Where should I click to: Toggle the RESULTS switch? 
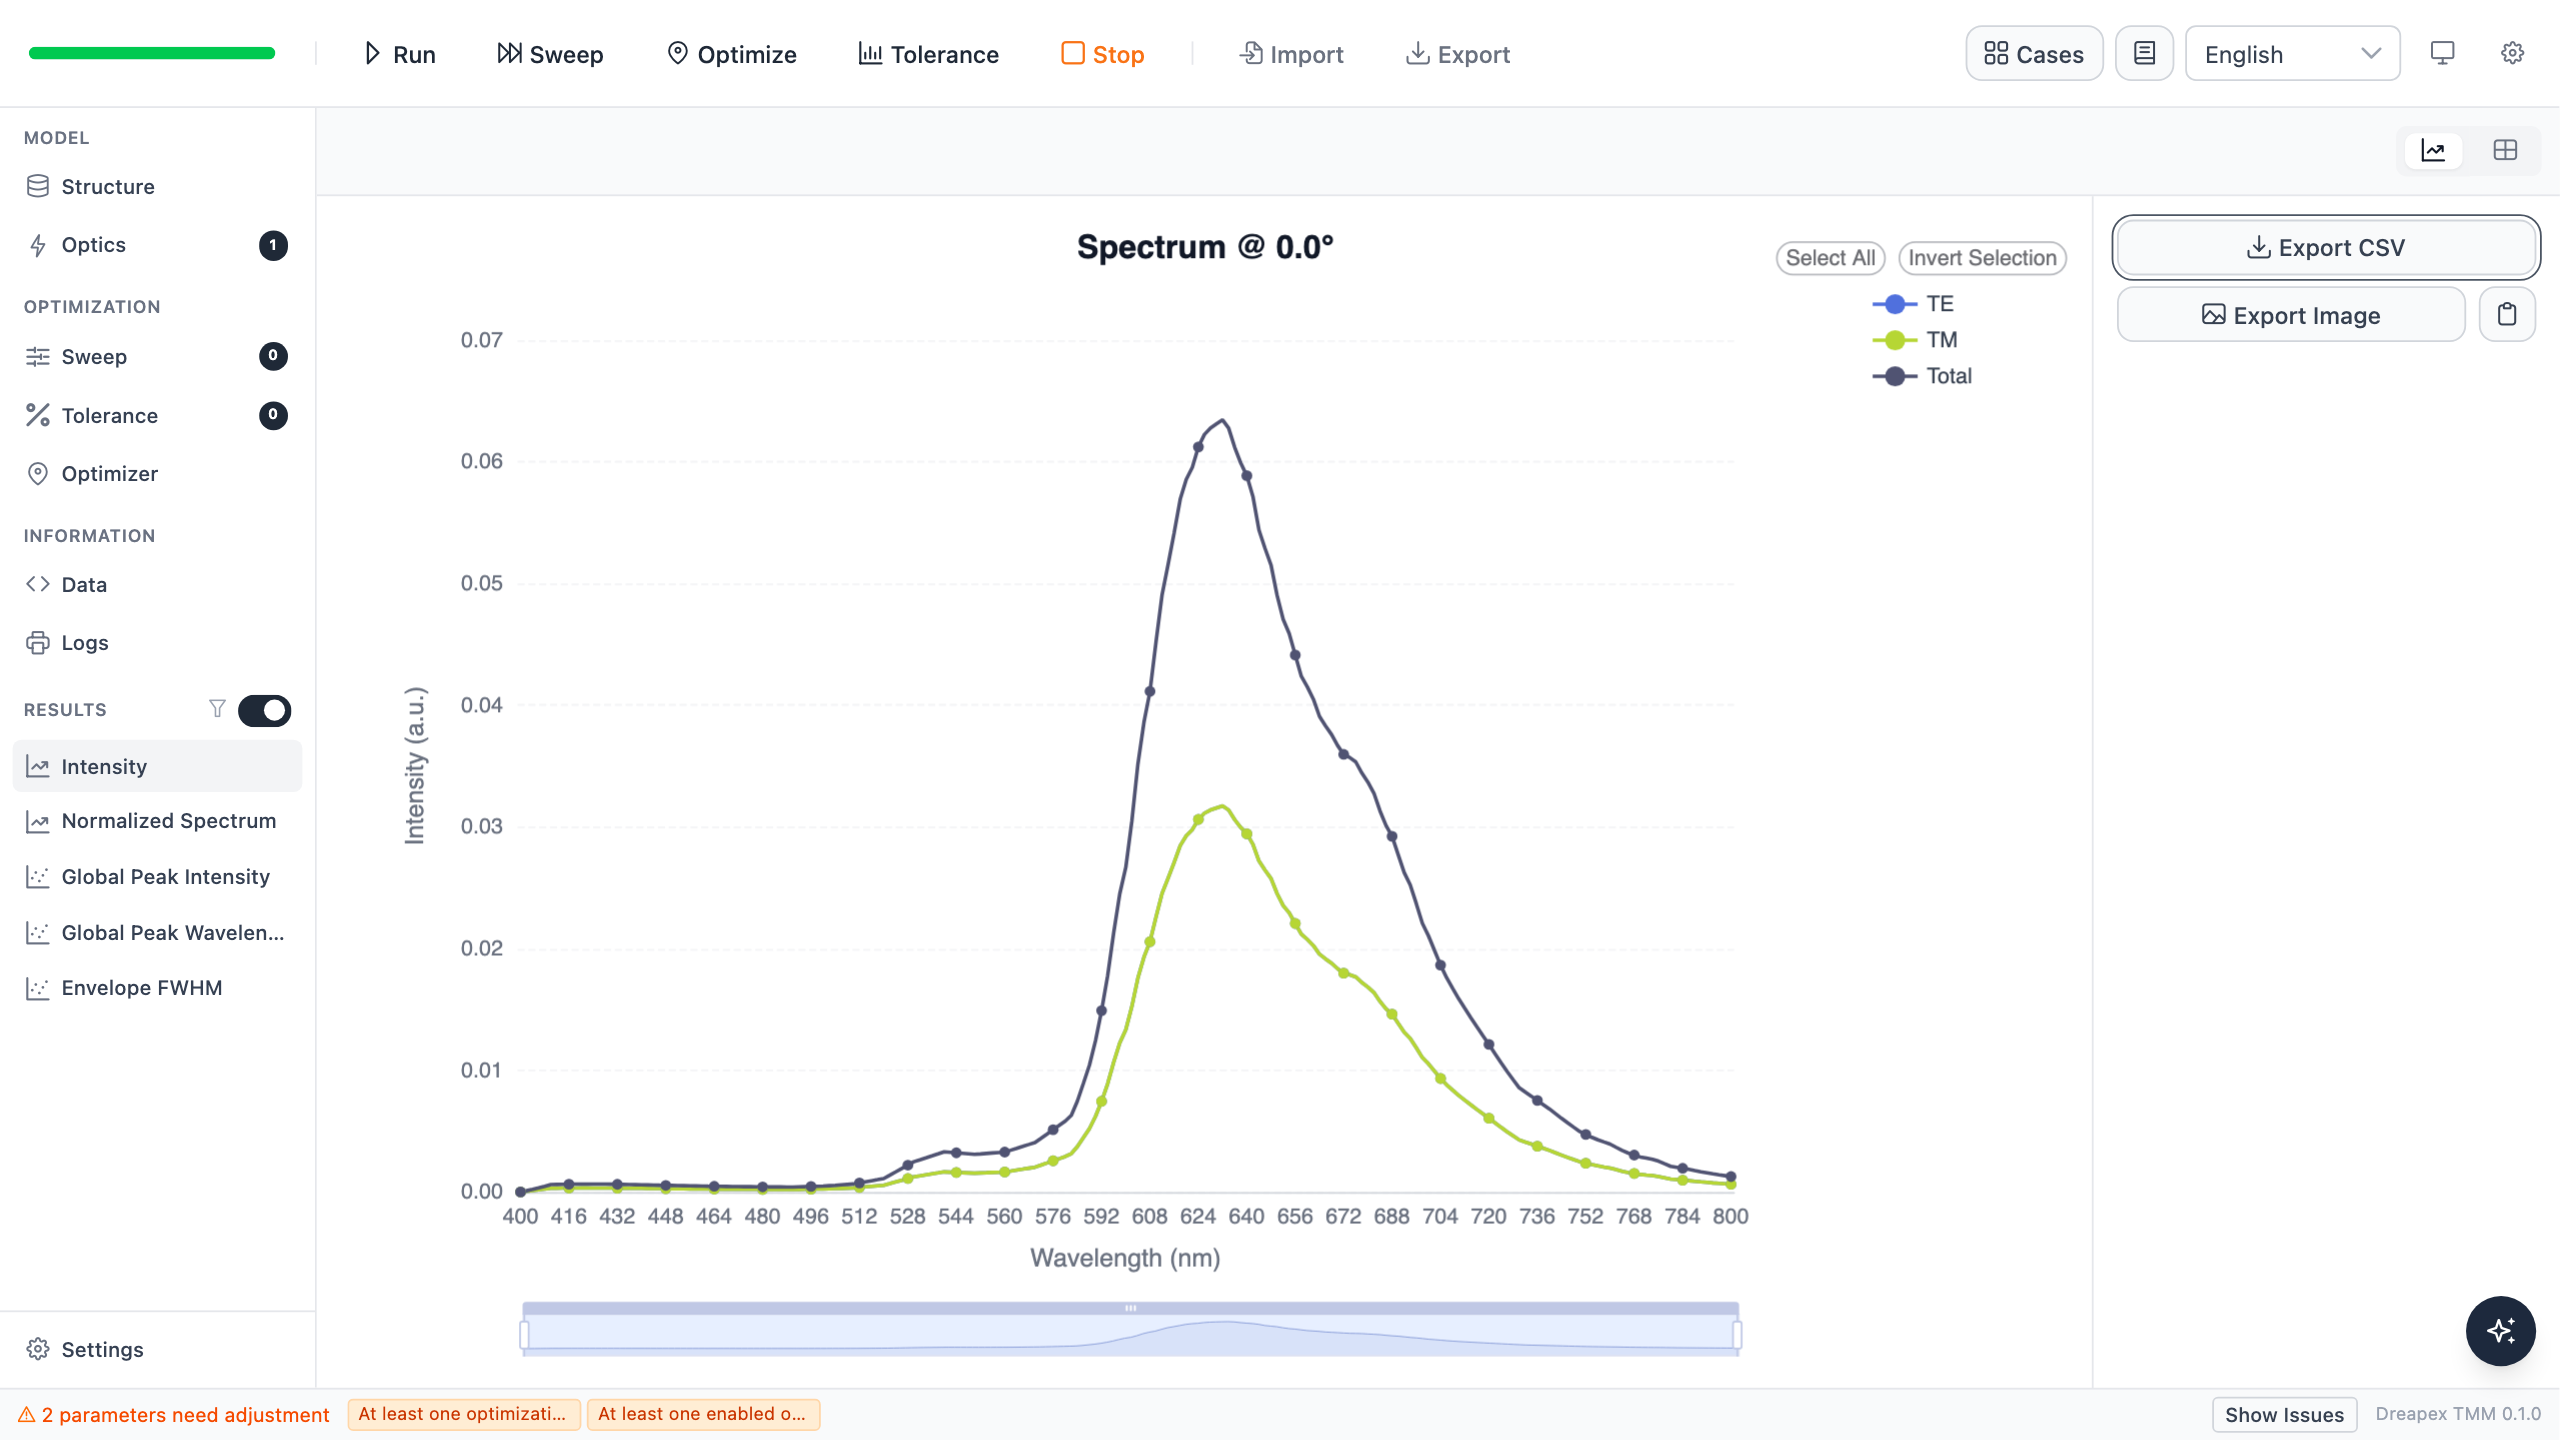tap(264, 710)
